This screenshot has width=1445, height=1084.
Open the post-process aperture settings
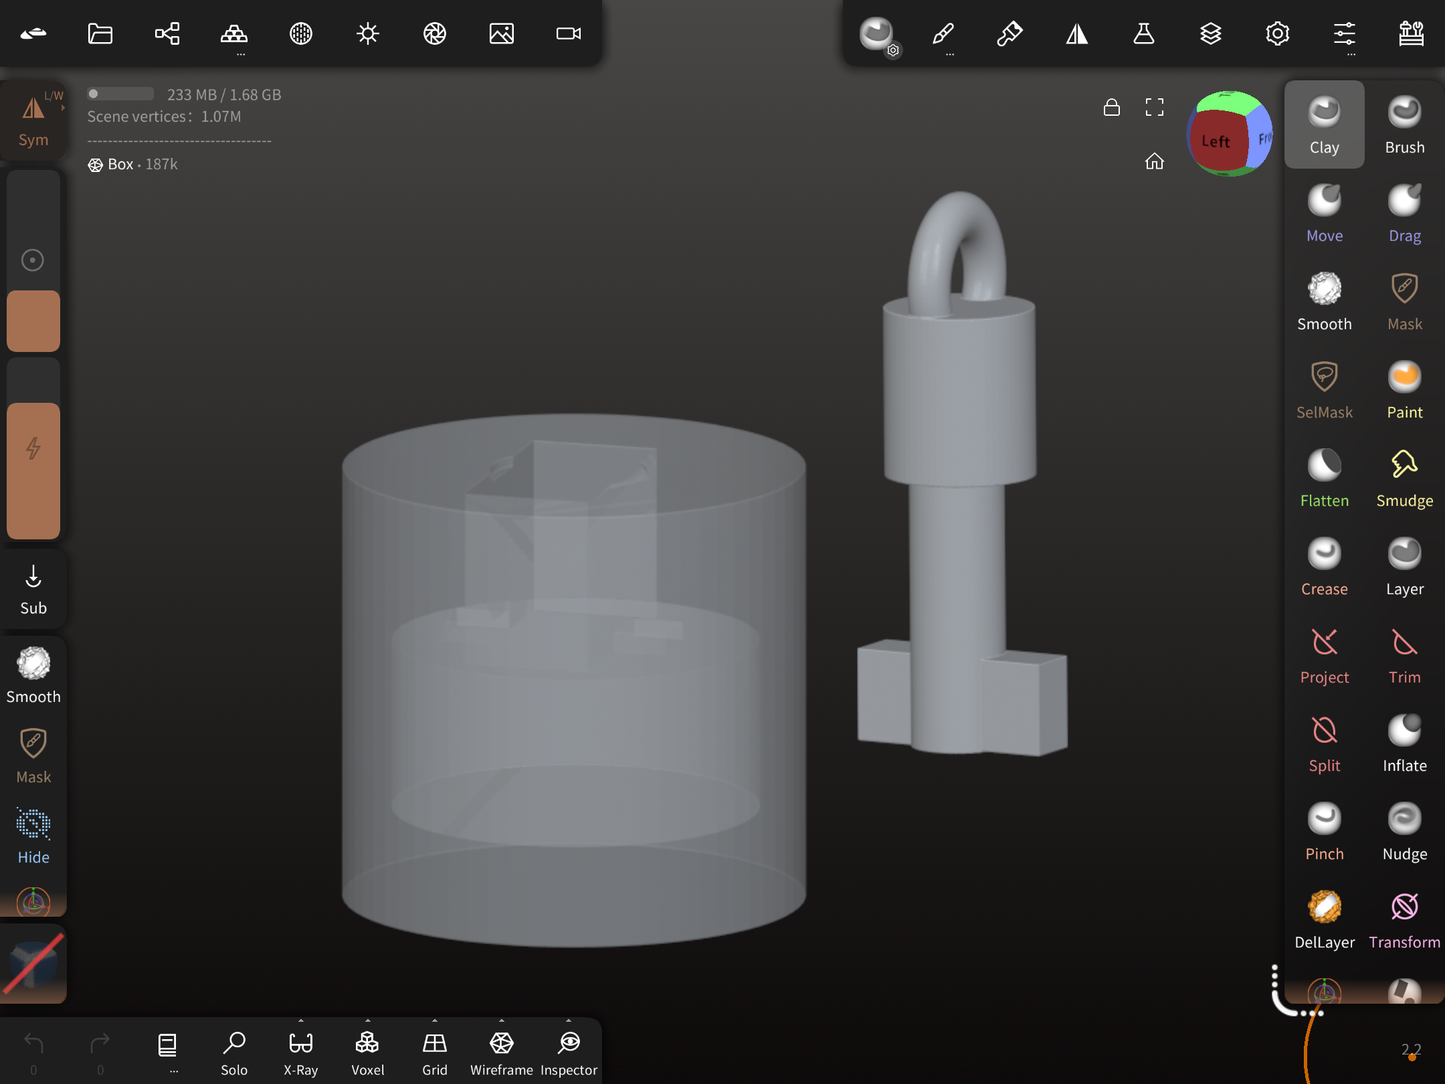434,33
